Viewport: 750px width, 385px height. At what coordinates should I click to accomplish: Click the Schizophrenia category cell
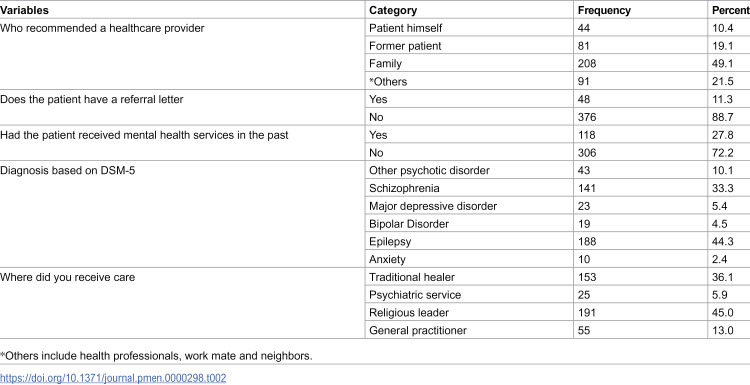click(469, 188)
